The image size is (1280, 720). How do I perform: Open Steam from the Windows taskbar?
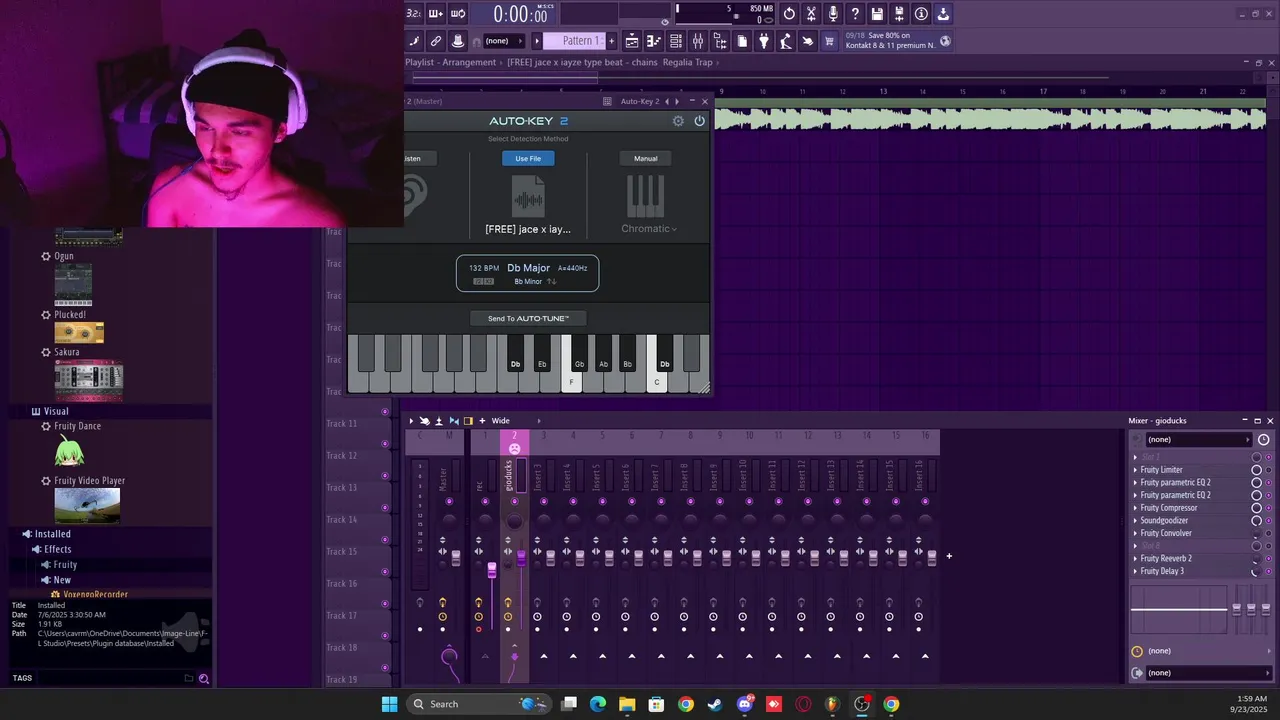tap(715, 704)
